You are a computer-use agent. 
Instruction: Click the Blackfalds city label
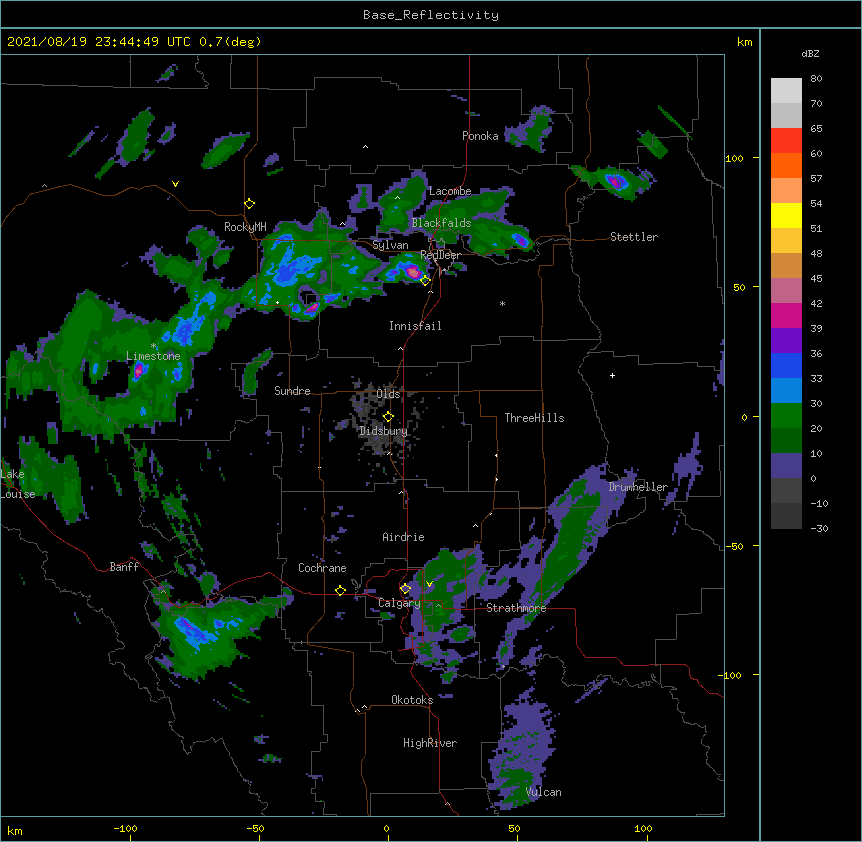(441, 223)
